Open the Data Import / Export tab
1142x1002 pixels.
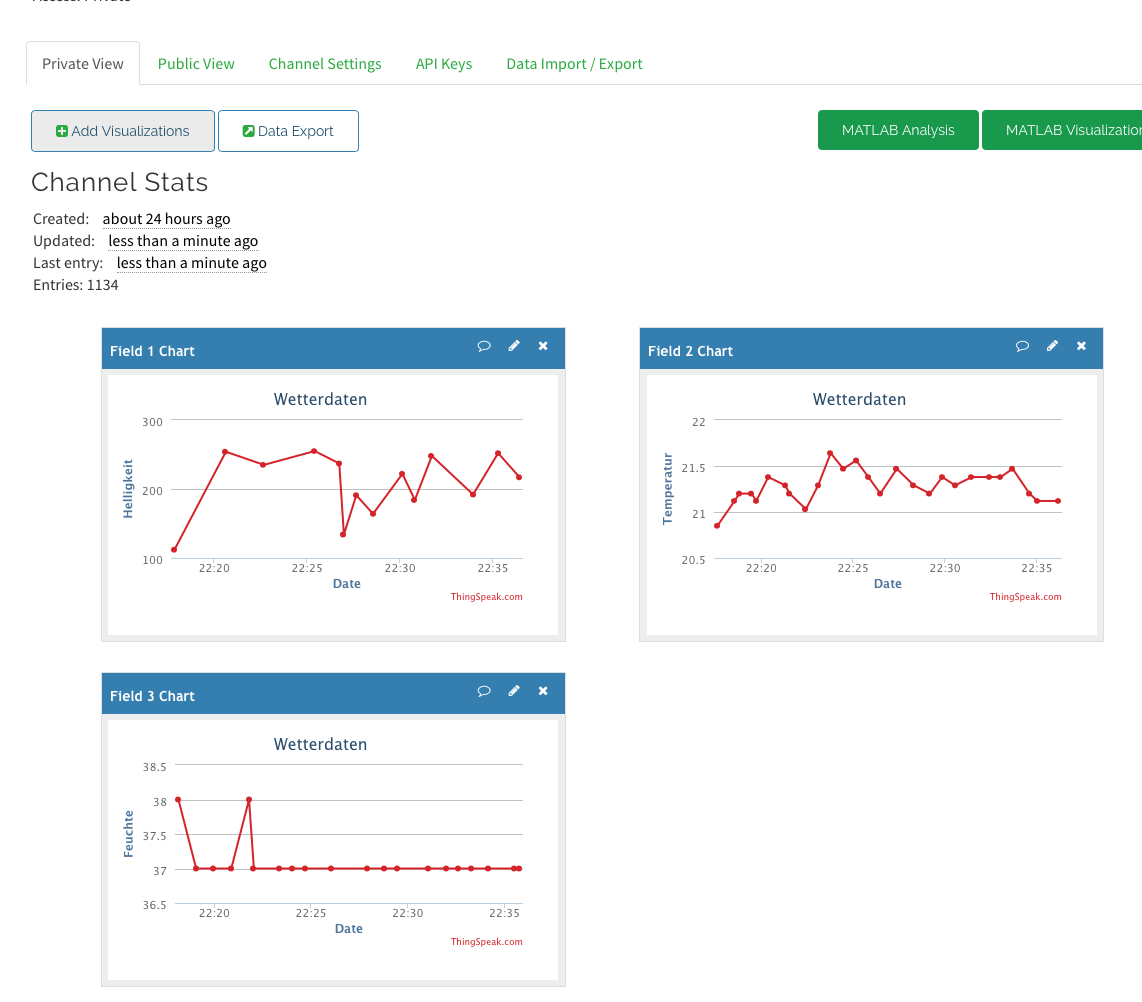coord(574,64)
